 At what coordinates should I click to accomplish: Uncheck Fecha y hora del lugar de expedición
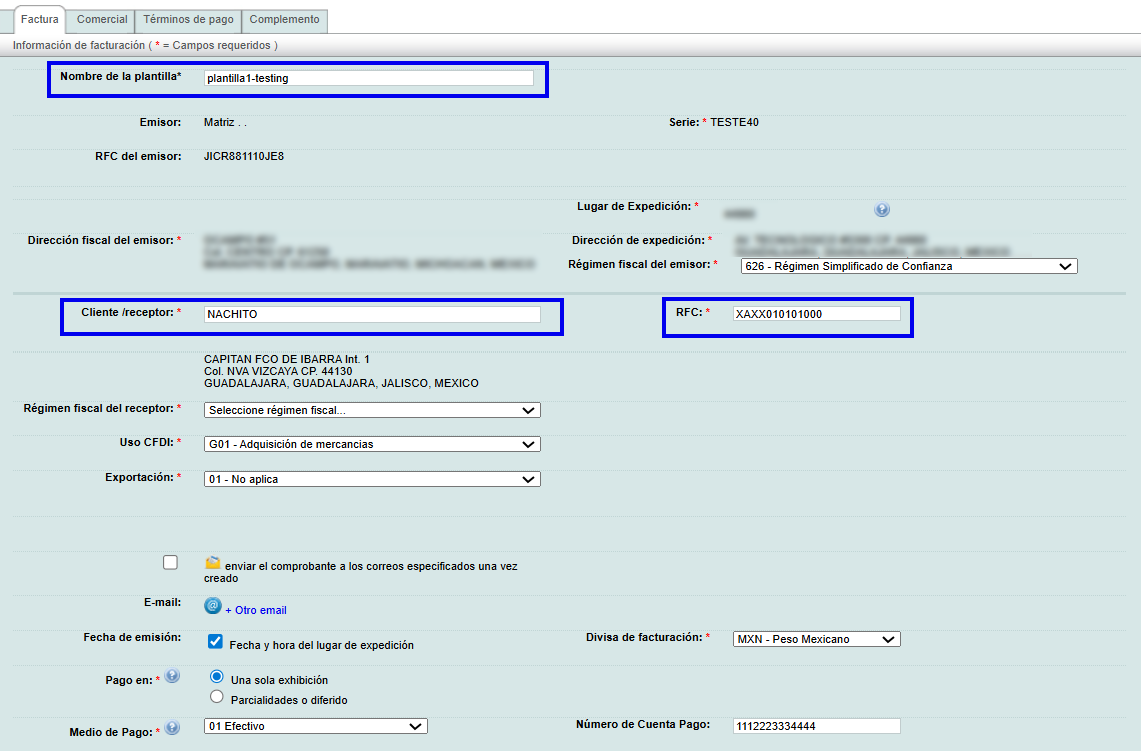point(214,642)
